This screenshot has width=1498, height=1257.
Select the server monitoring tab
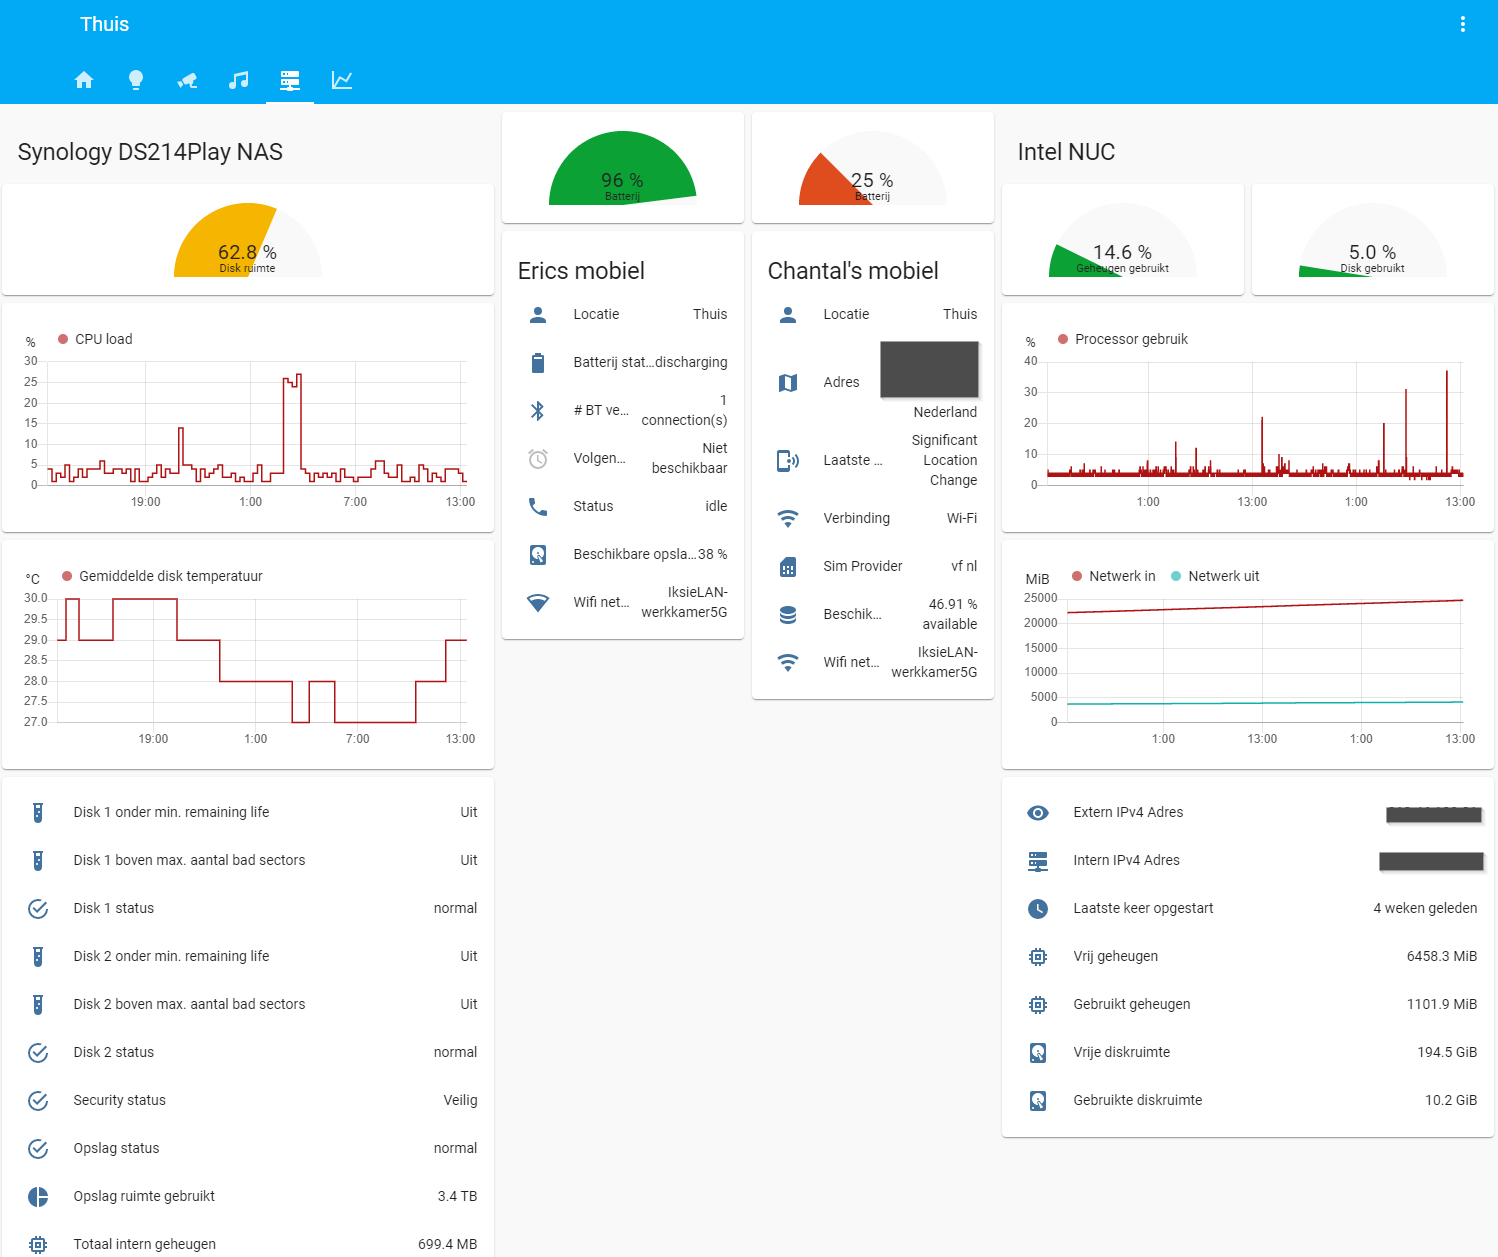point(289,80)
